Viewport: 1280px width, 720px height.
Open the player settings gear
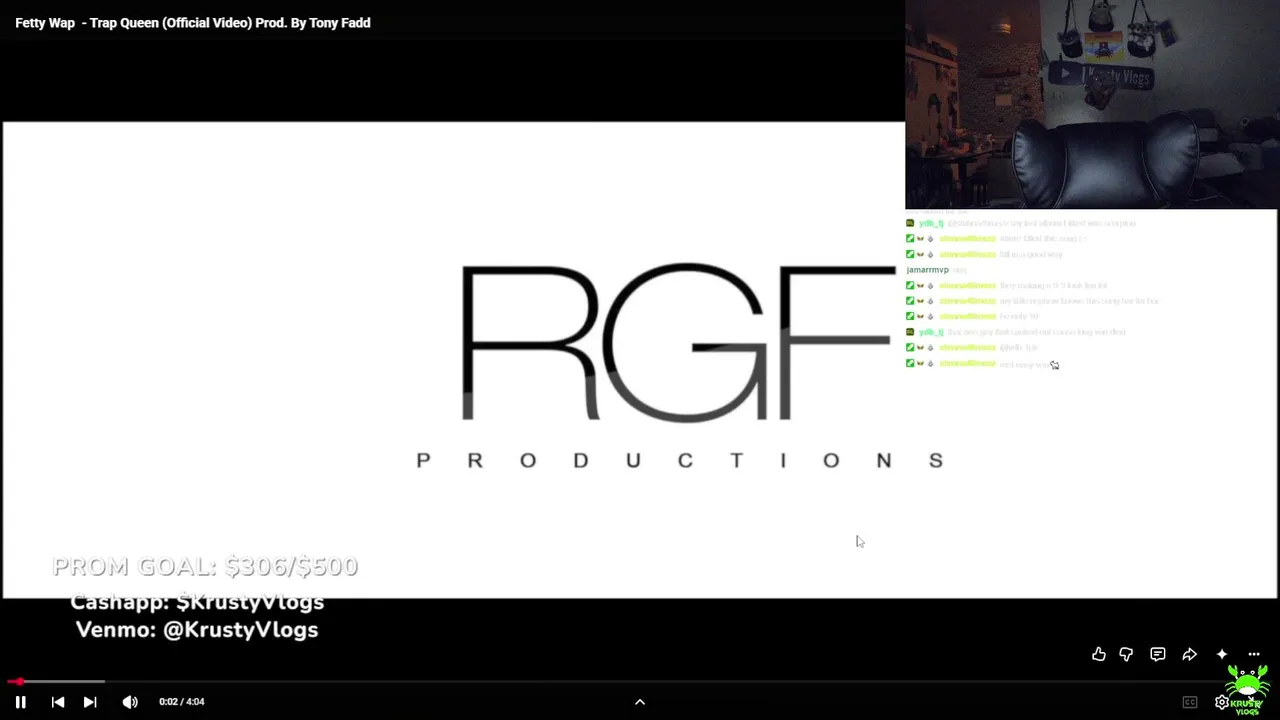[1222, 702]
